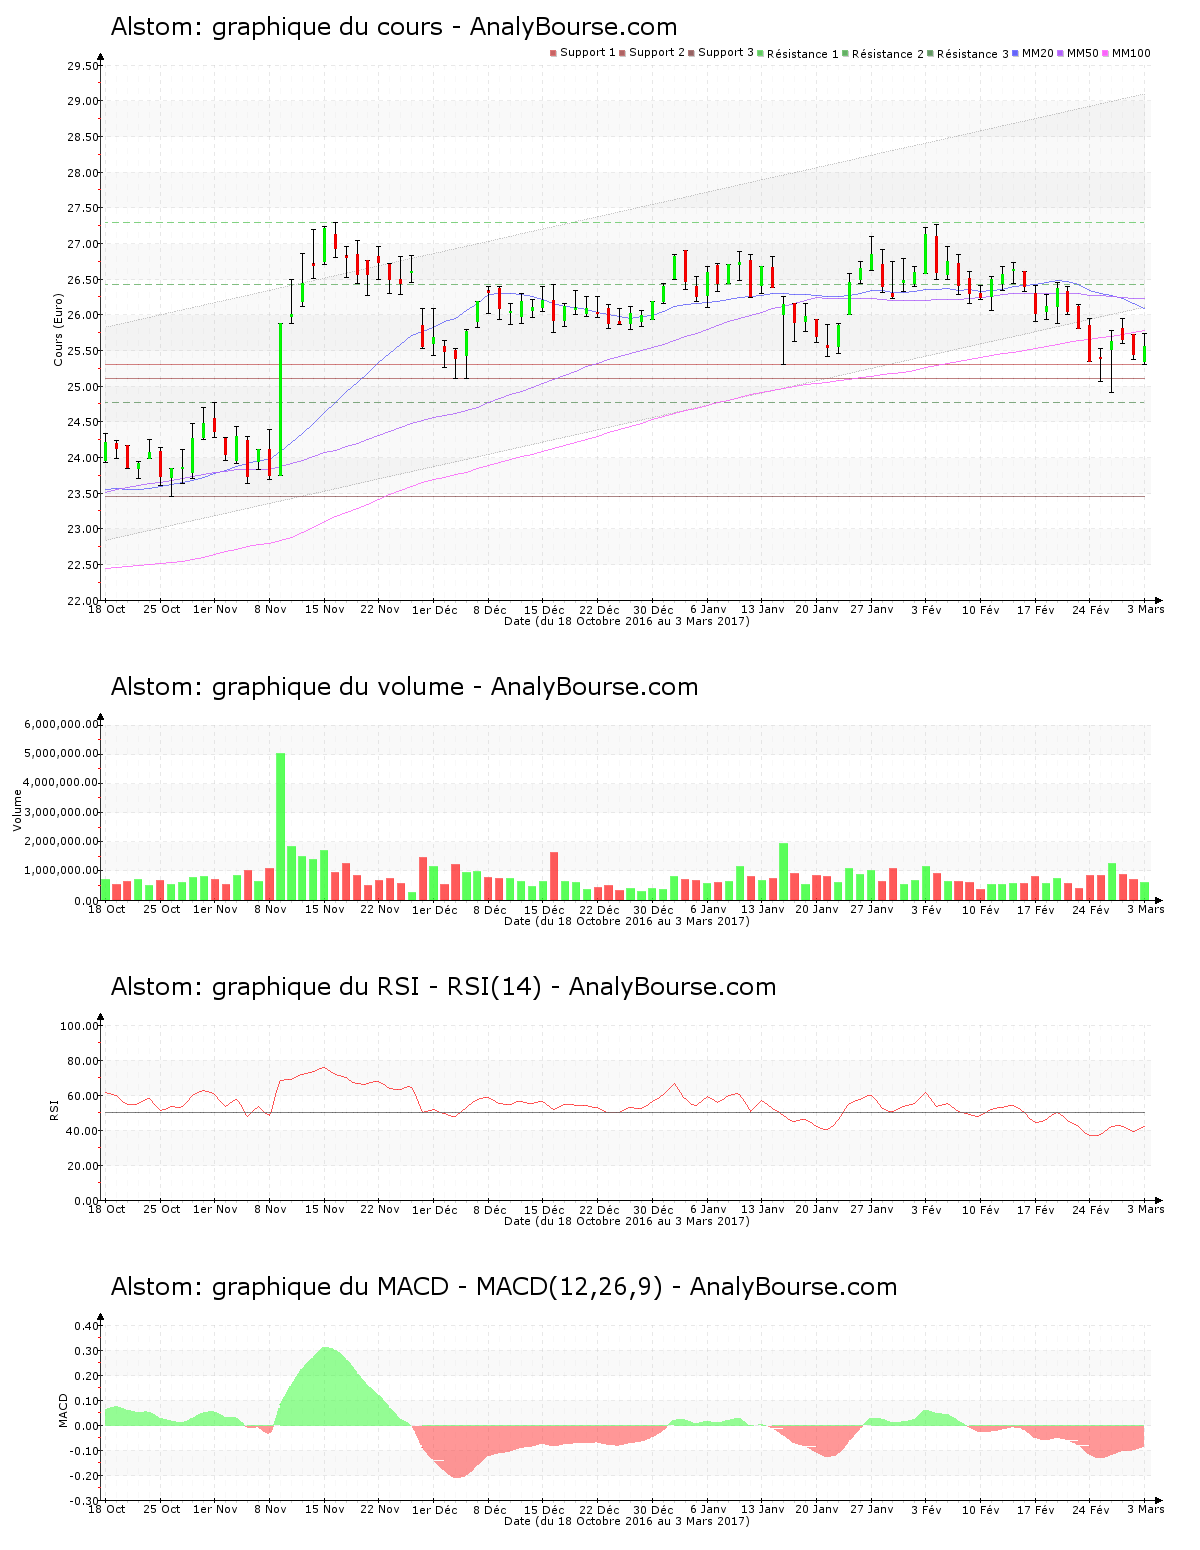Viewport: 1200px width, 1550px height.
Task: Click the 'Alstom: graphique du cours' title
Action: tap(277, 27)
